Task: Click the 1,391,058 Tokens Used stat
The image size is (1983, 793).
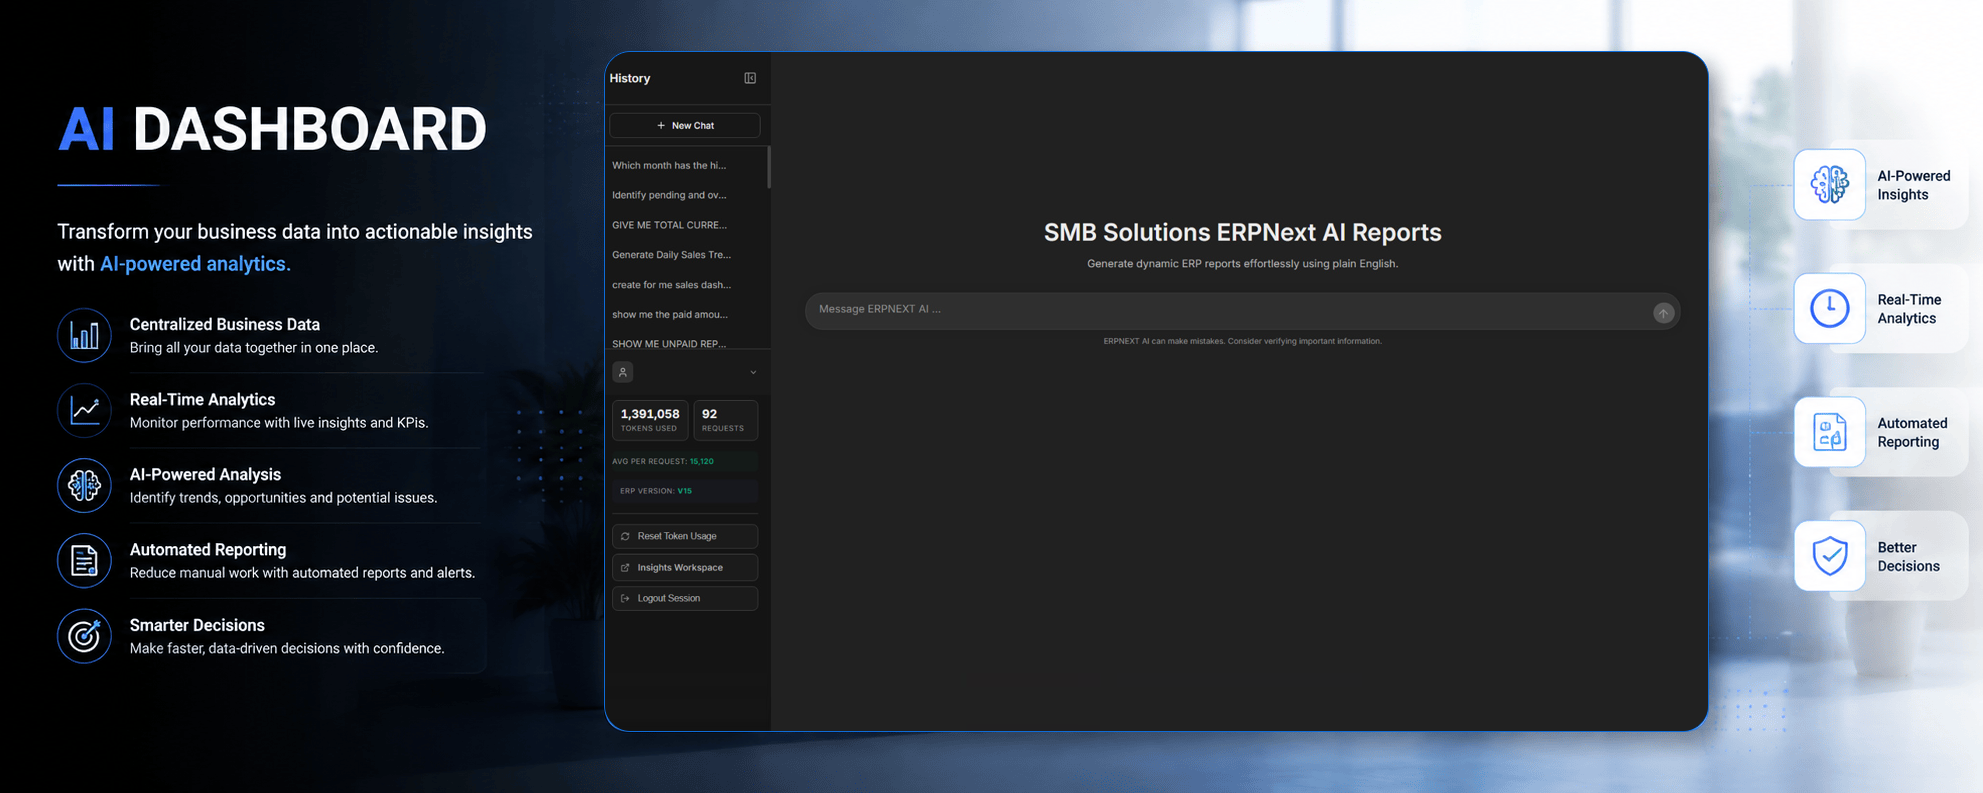Action: [650, 420]
